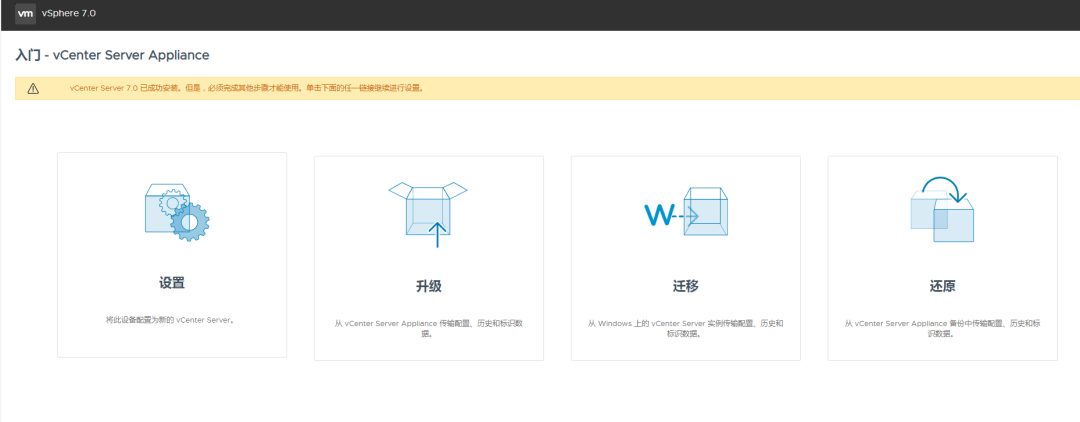Click the upgrade card description text
The image size is (1080, 422).
coord(428,328)
